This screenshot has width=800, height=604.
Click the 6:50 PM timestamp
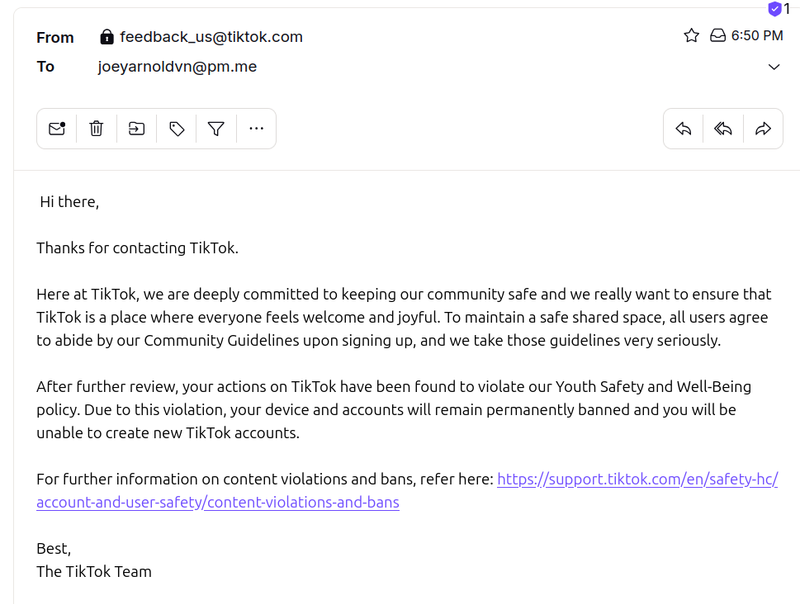tap(757, 36)
